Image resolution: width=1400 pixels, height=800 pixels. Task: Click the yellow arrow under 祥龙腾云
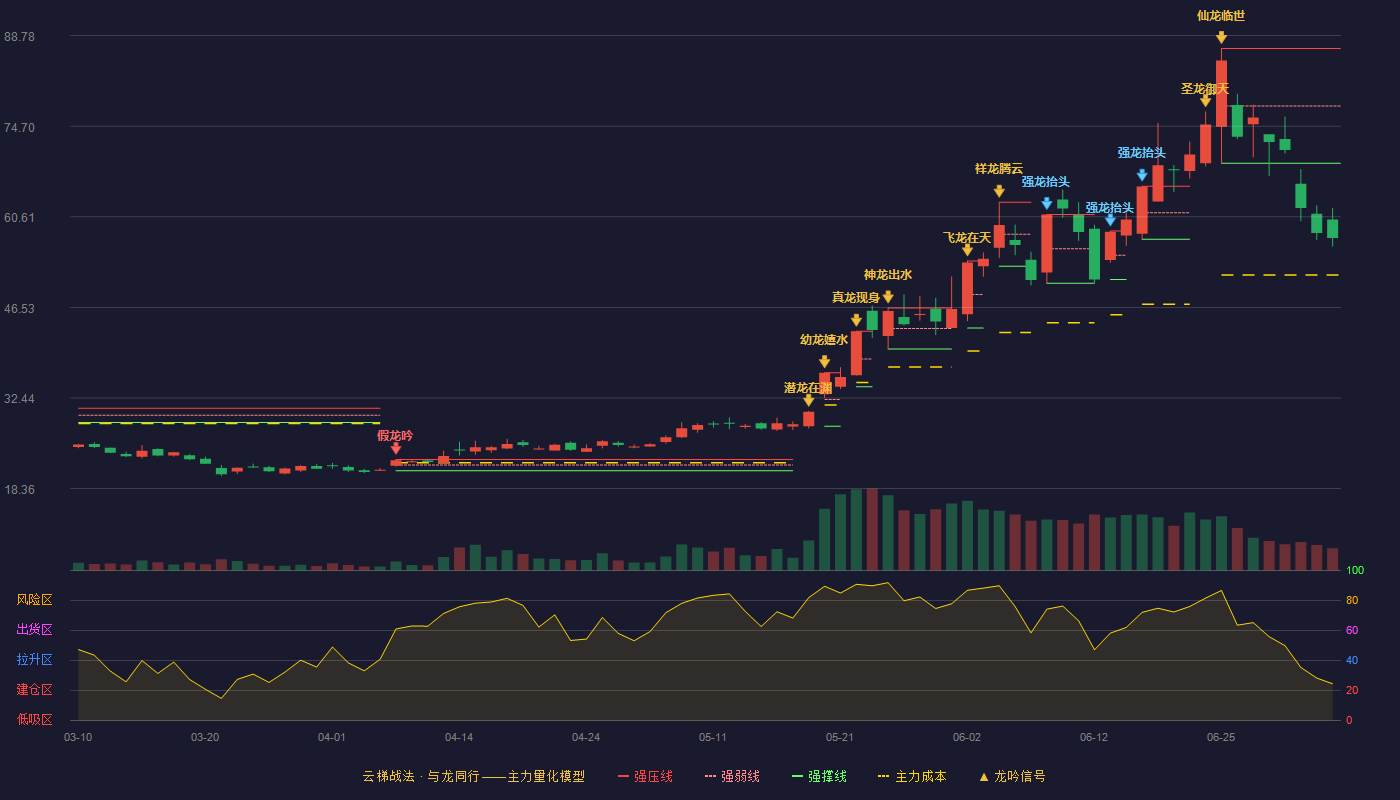pyautogui.click(x=999, y=191)
